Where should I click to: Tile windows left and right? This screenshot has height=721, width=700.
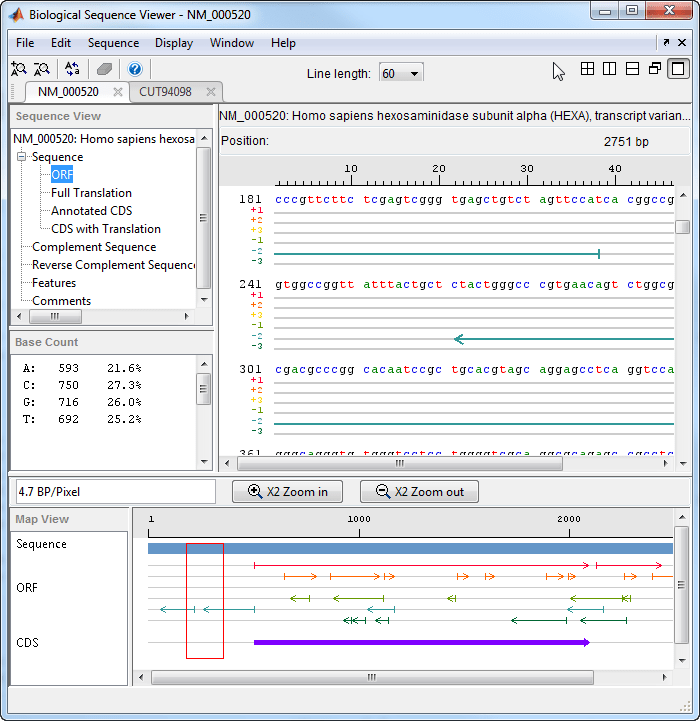point(609,69)
